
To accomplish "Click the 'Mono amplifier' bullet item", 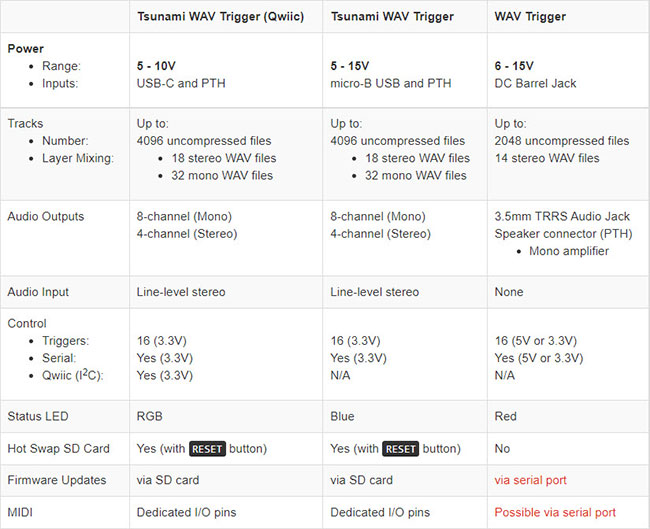I will [x=569, y=251].
